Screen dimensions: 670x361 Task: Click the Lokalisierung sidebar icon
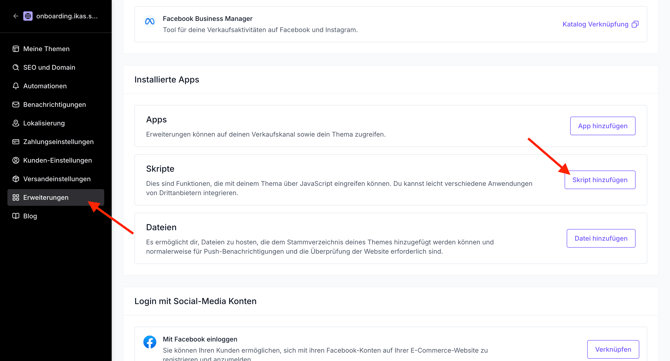(16, 123)
